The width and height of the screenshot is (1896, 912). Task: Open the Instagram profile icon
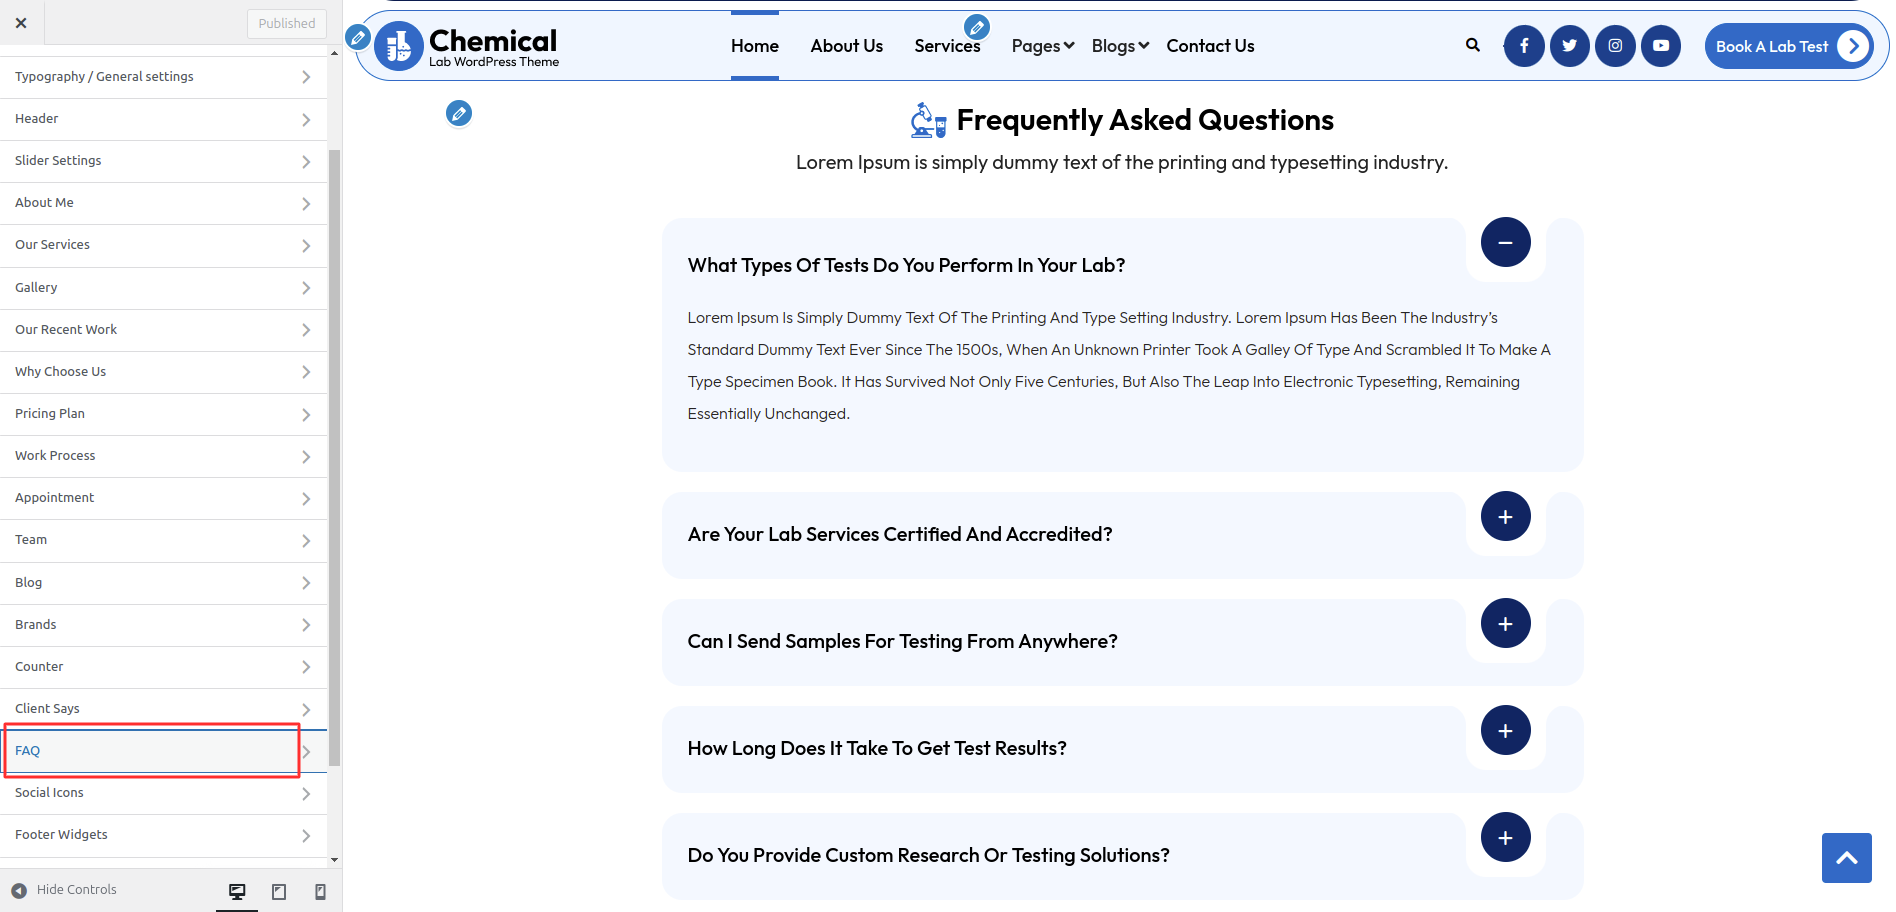point(1615,45)
